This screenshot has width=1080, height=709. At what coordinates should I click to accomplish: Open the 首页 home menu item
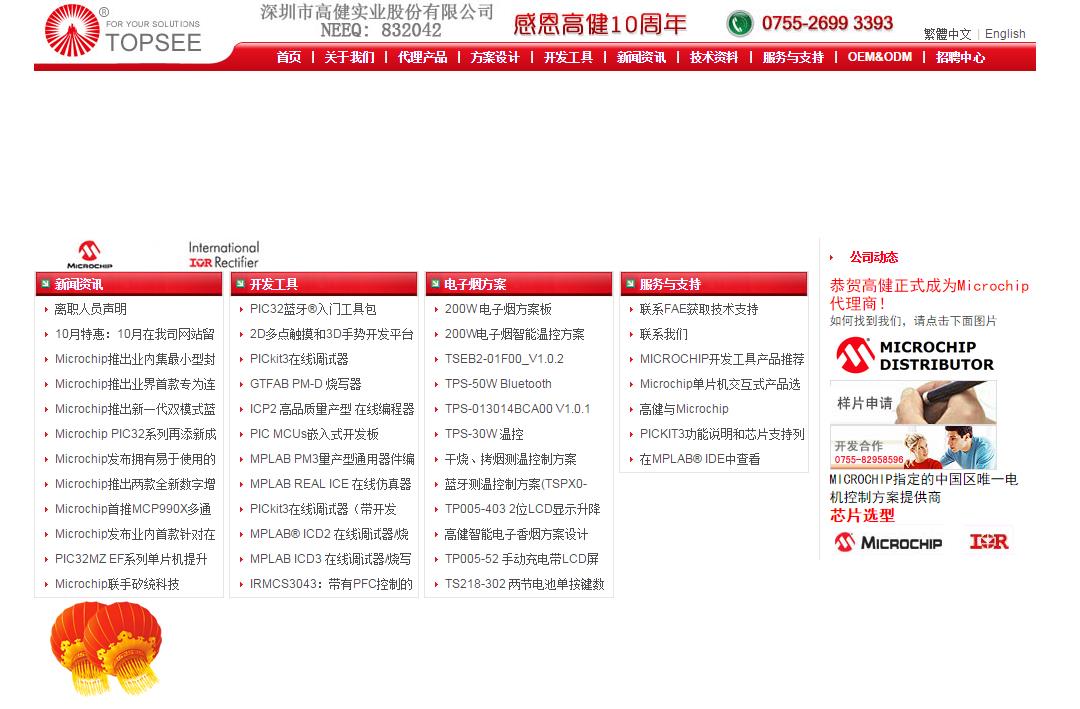(289, 57)
